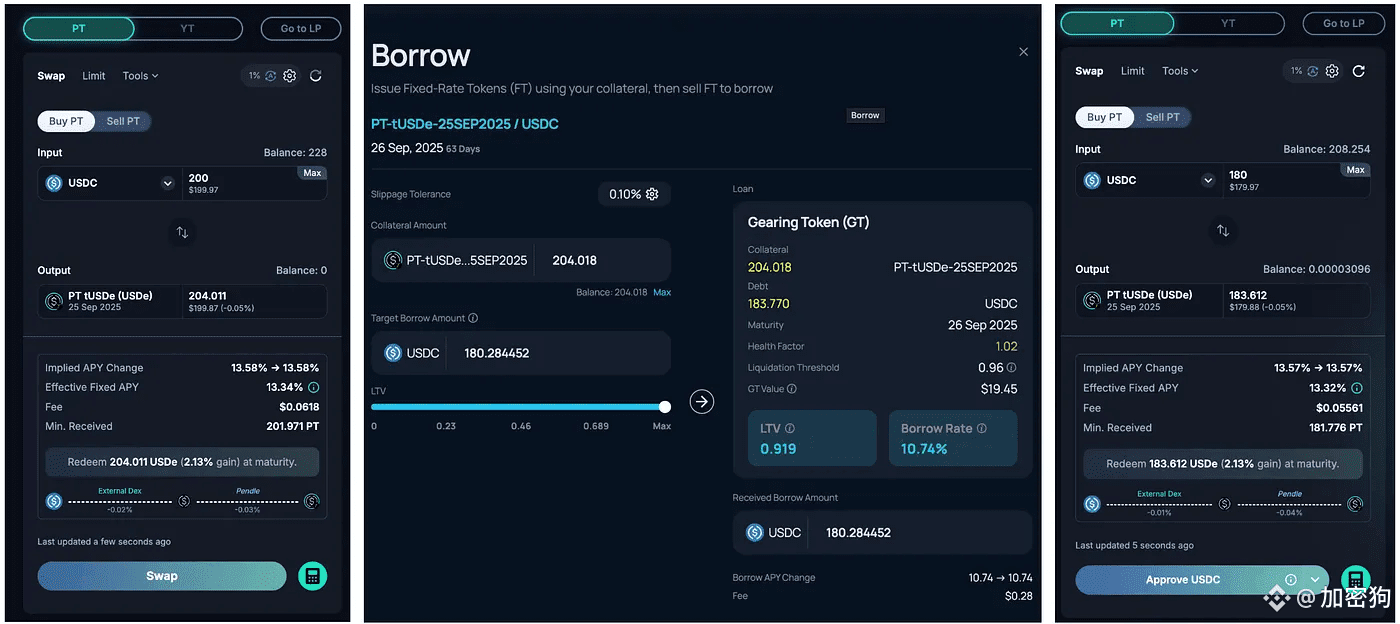Click swap direction arrows under the 200 input
The width and height of the screenshot is (1400, 624).
click(x=182, y=232)
